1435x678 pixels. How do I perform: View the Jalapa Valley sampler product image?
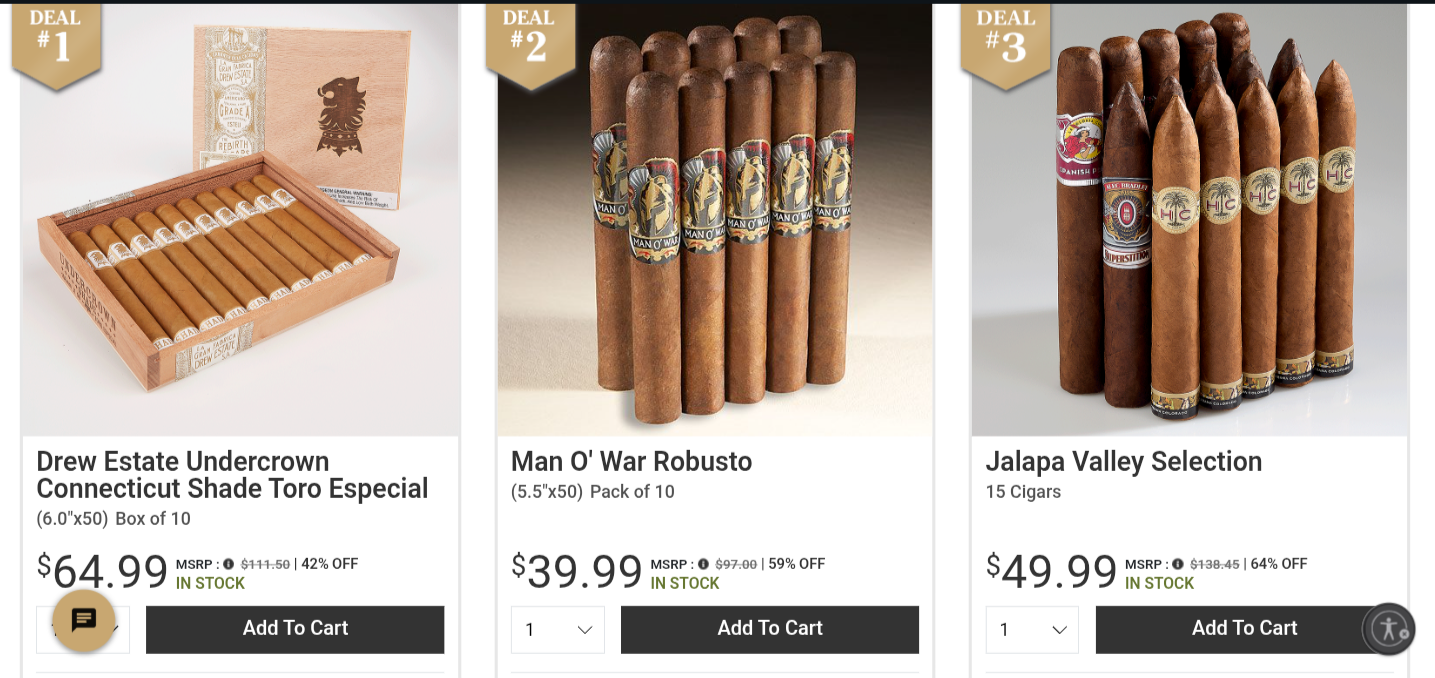tap(1190, 220)
